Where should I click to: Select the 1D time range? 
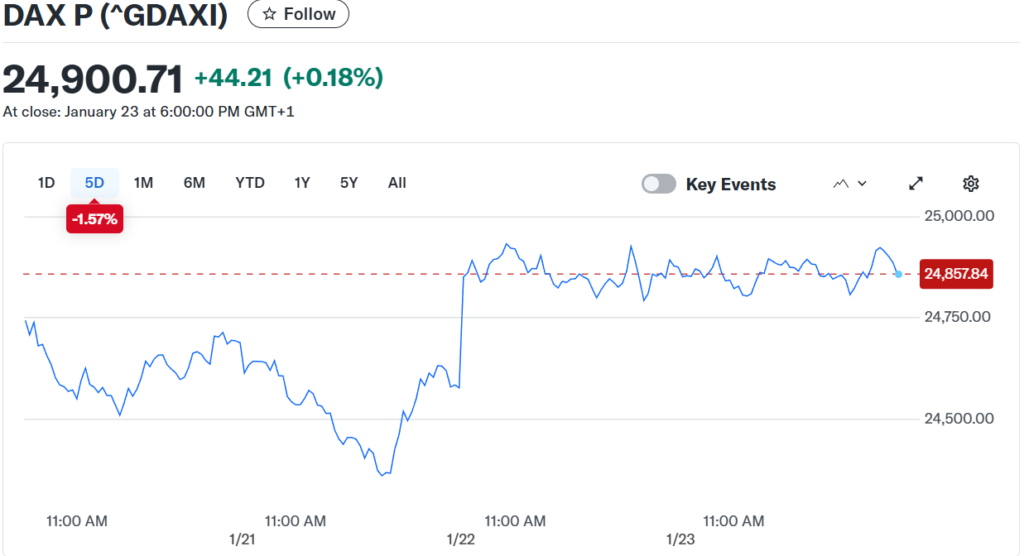tap(46, 183)
